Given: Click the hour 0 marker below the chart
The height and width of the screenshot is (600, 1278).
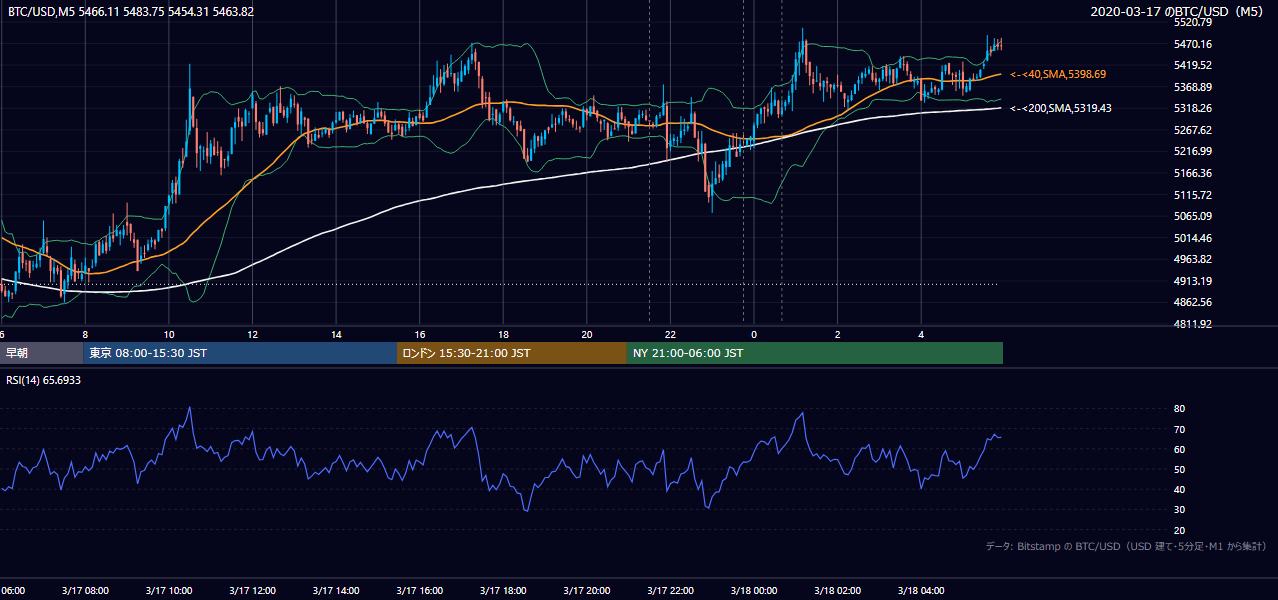Looking at the screenshot, I should (x=754, y=334).
